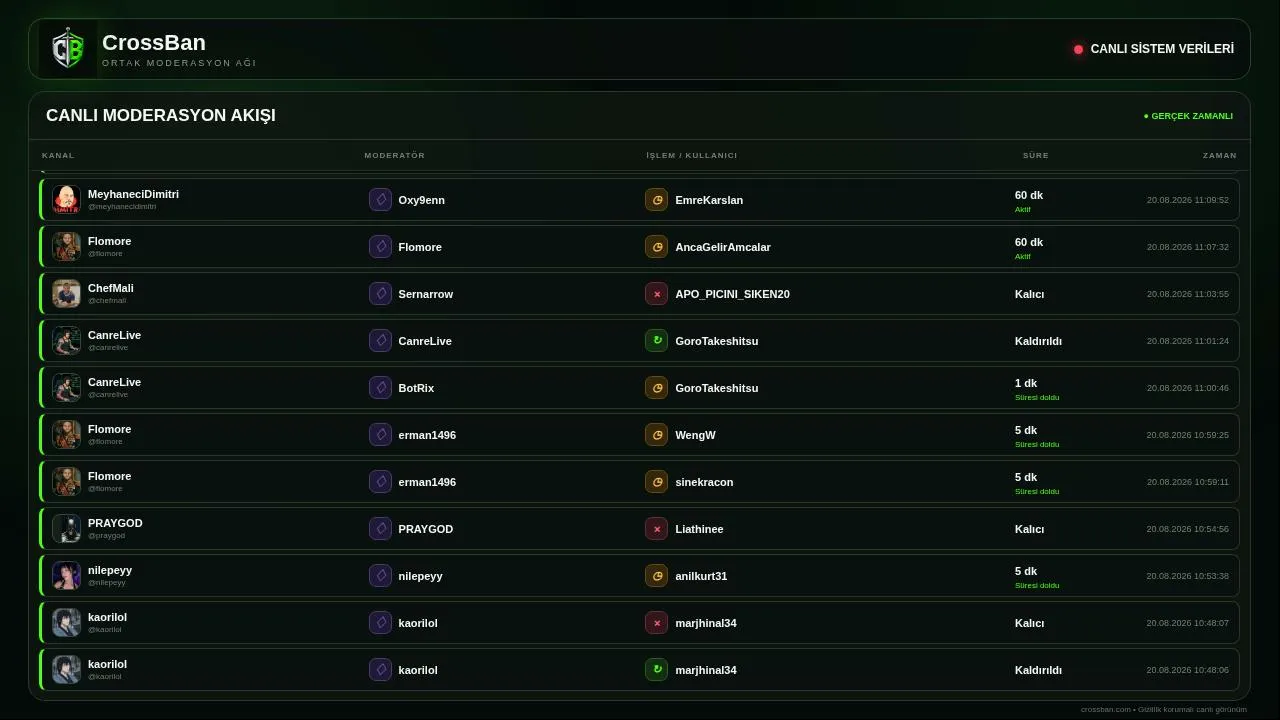The height and width of the screenshot is (720, 1280).
Task: Click moderator name Sernarrow
Action: click(425, 294)
